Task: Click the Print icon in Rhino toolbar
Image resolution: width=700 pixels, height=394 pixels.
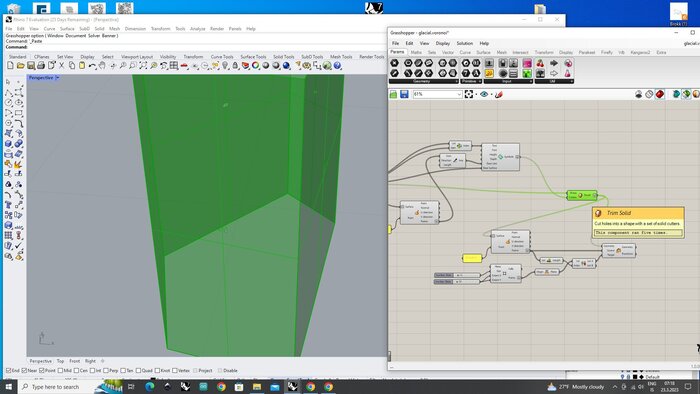Action: tap(41, 66)
